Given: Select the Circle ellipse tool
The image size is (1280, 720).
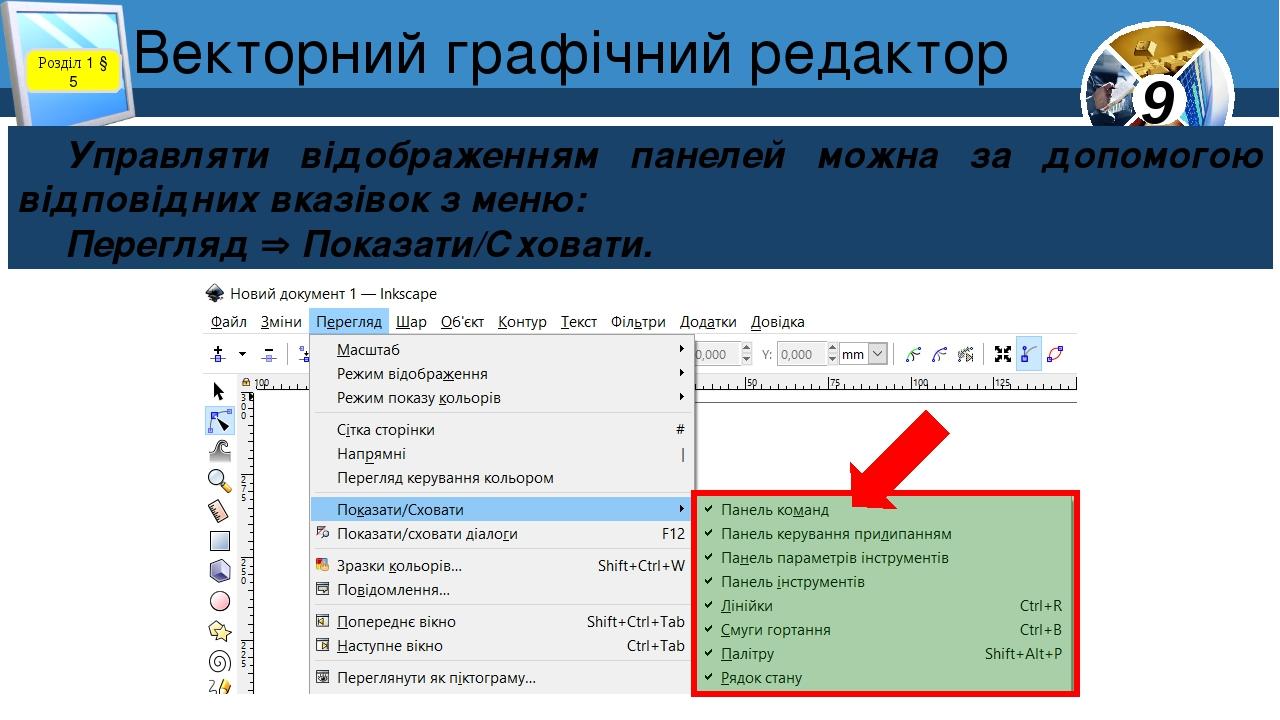Looking at the screenshot, I should (x=220, y=601).
